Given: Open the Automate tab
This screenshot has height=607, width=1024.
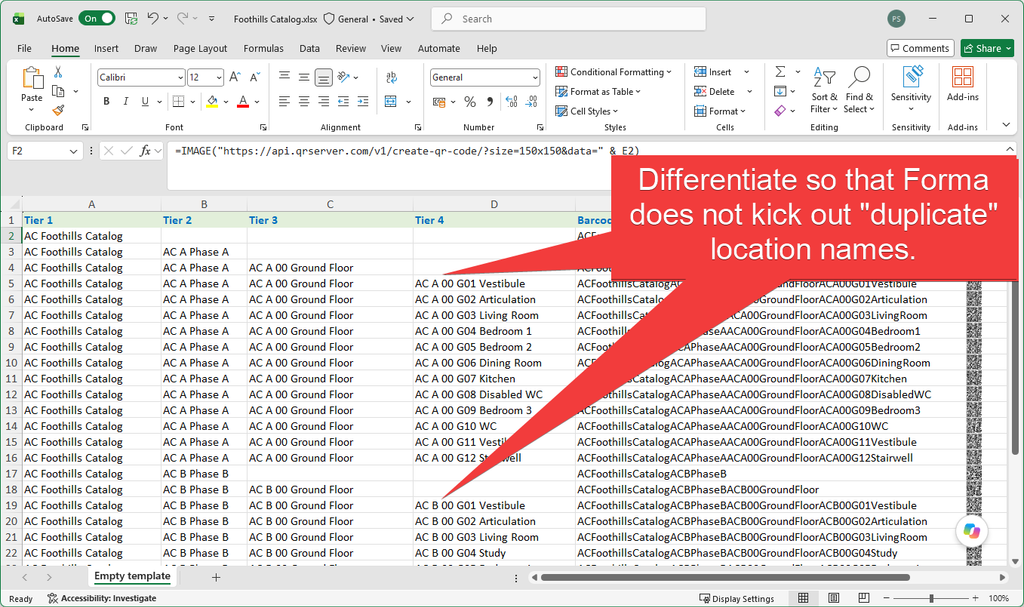Looking at the screenshot, I should 439,48.
